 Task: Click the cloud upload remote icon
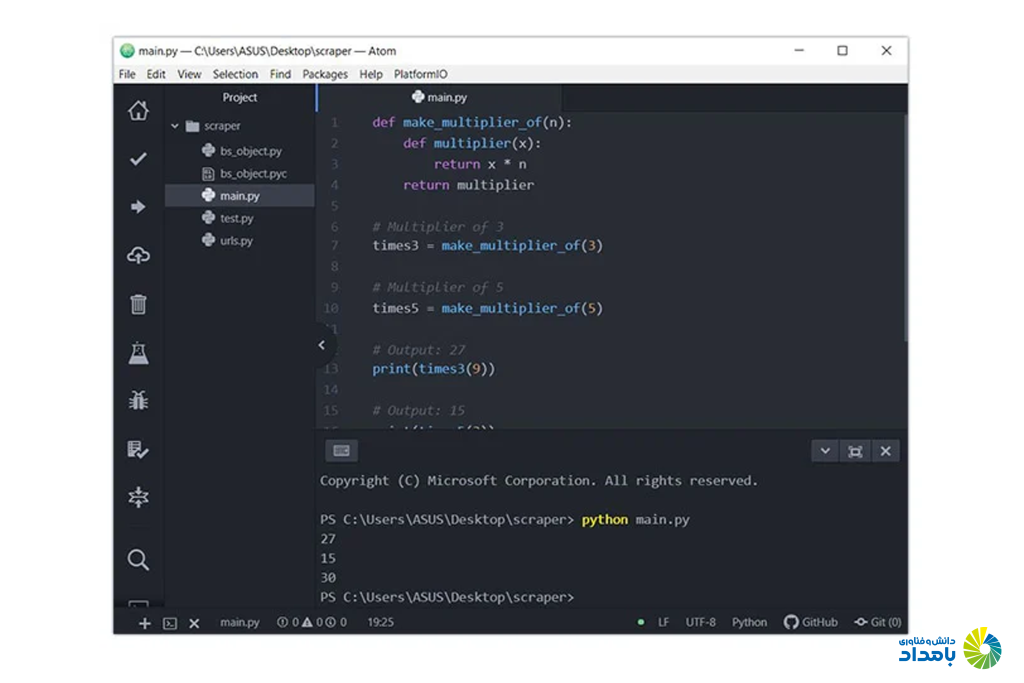[x=138, y=255]
